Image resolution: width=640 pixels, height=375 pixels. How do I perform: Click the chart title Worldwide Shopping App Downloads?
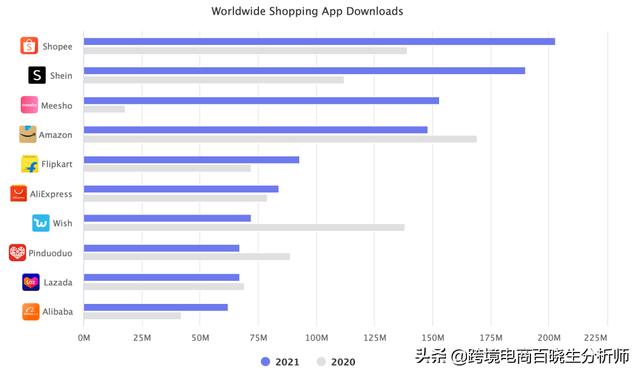(x=307, y=11)
